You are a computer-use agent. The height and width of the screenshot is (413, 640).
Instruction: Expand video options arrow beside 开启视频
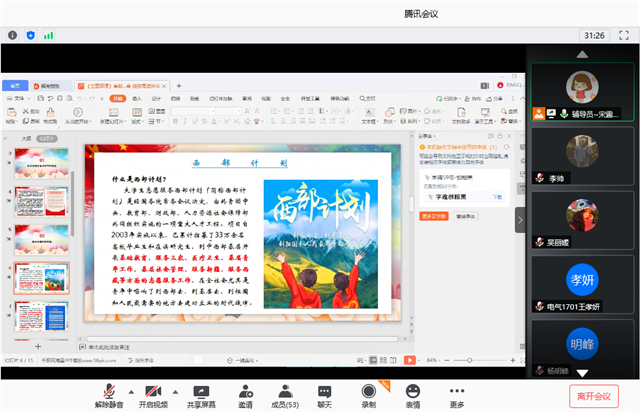[x=175, y=392]
